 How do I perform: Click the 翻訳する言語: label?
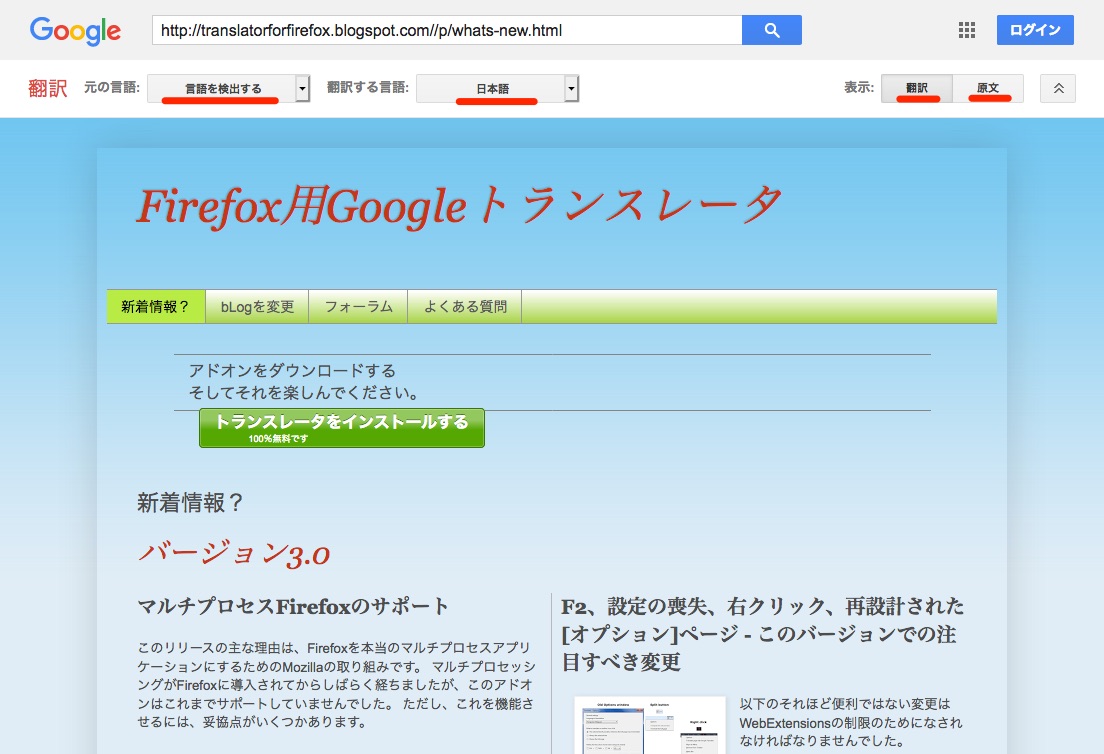coord(368,87)
